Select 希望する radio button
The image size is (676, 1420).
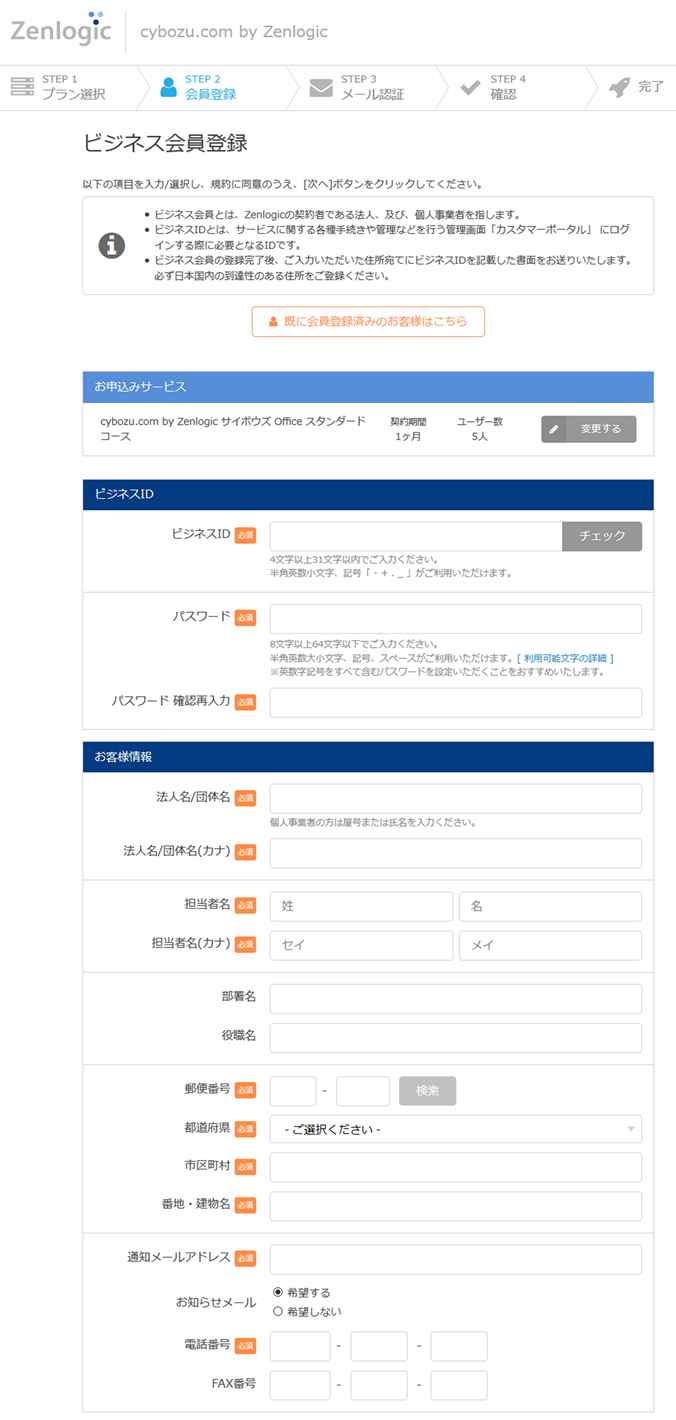tap(278, 1293)
